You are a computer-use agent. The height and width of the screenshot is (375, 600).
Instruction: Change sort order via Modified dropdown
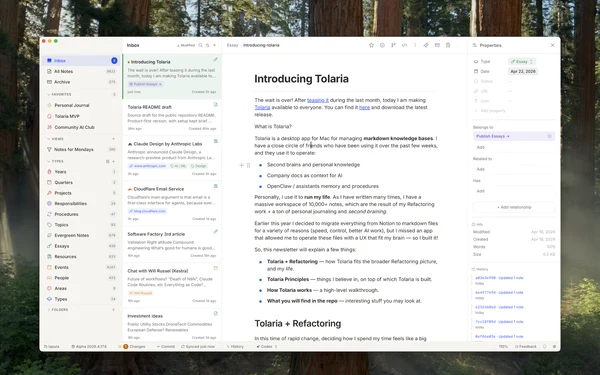click(x=186, y=45)
